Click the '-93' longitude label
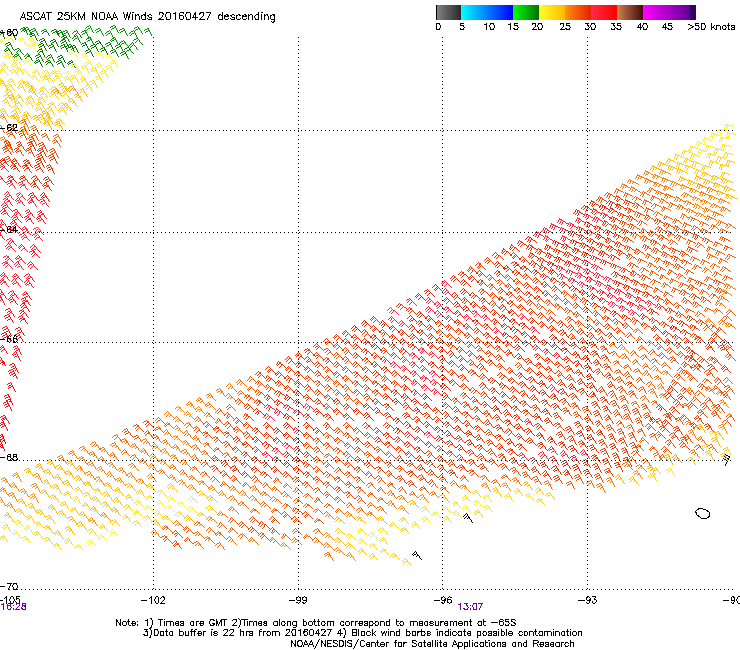This screenshot has width=740, height=650. click(x=587, y=600)
